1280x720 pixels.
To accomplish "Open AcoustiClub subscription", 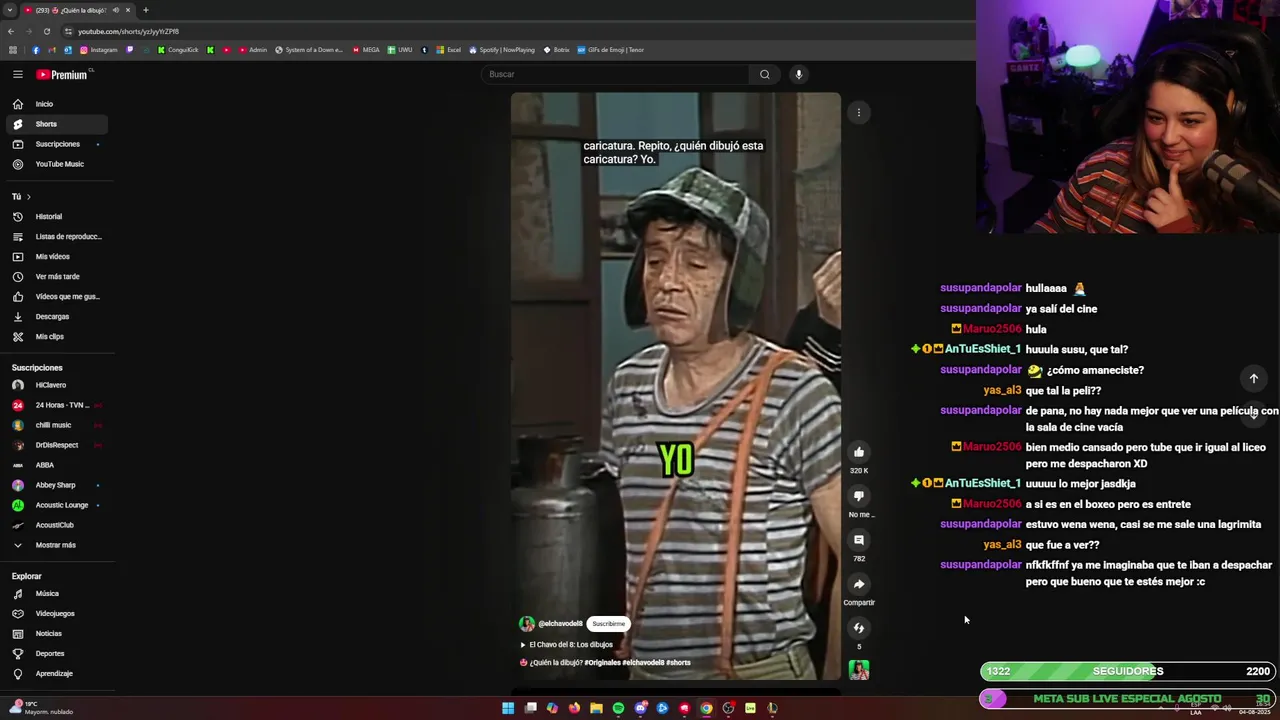I will pos(56,525).
